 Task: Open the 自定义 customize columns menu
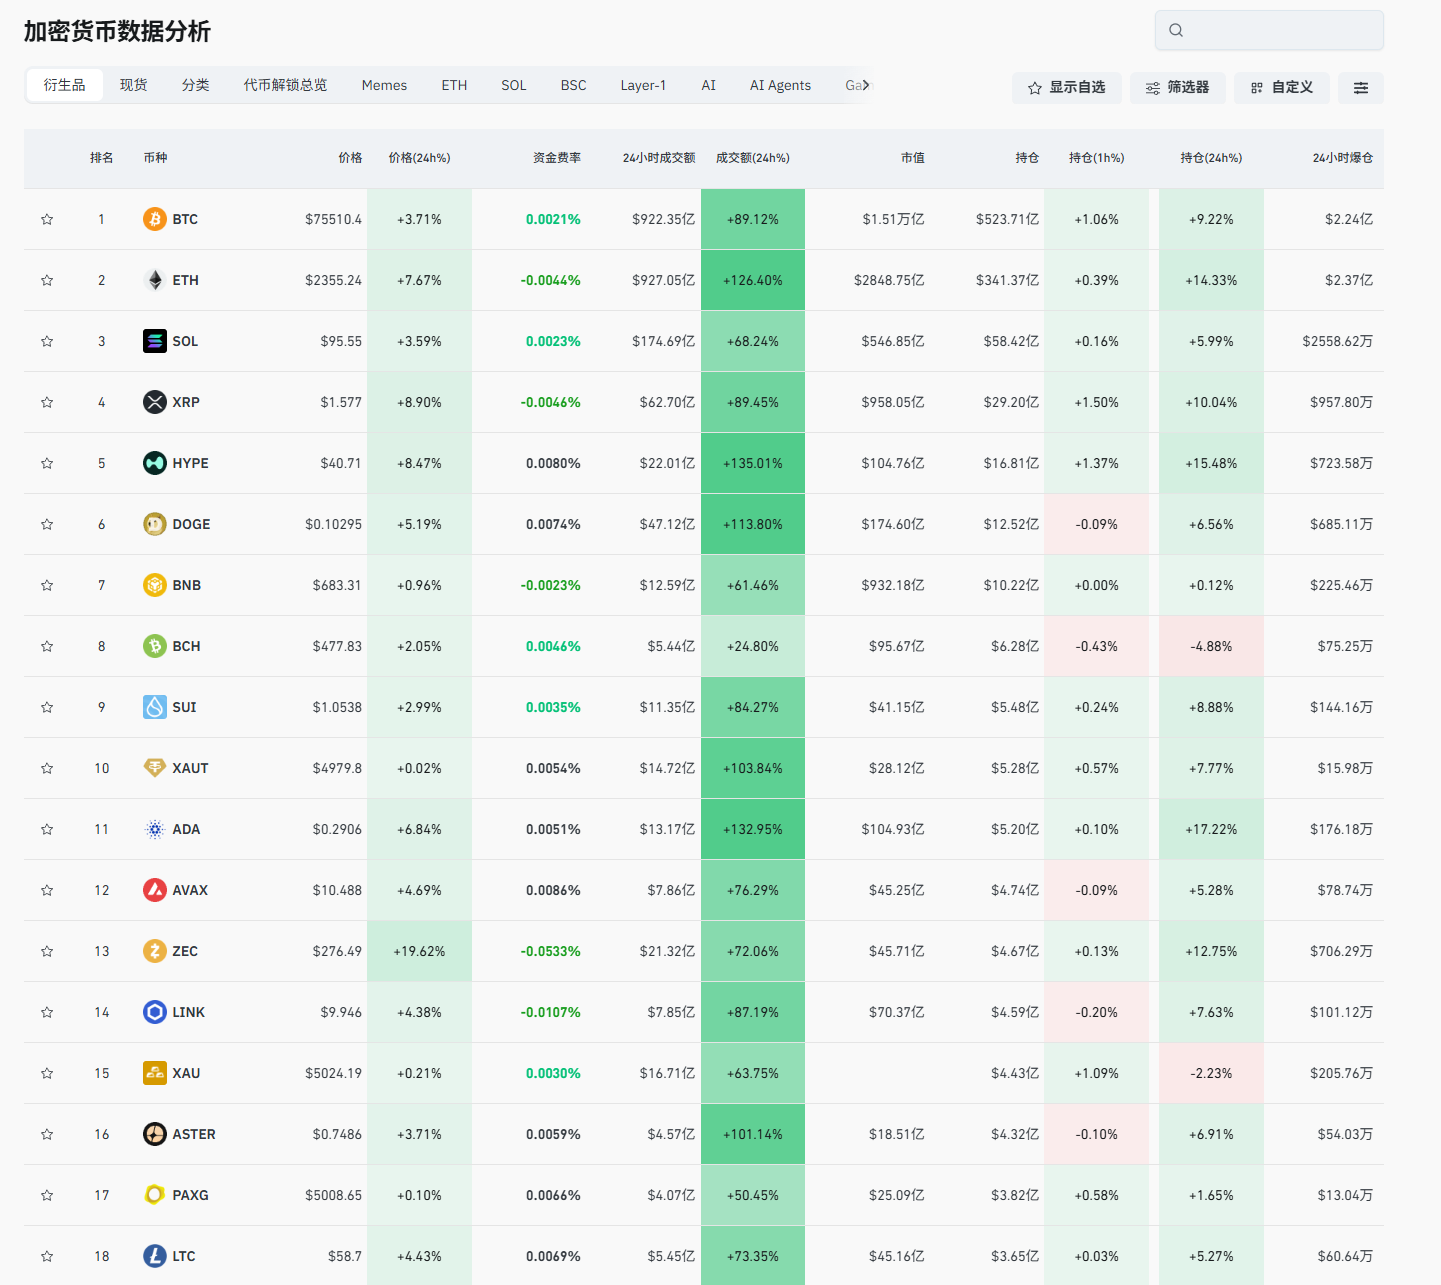1281,88
